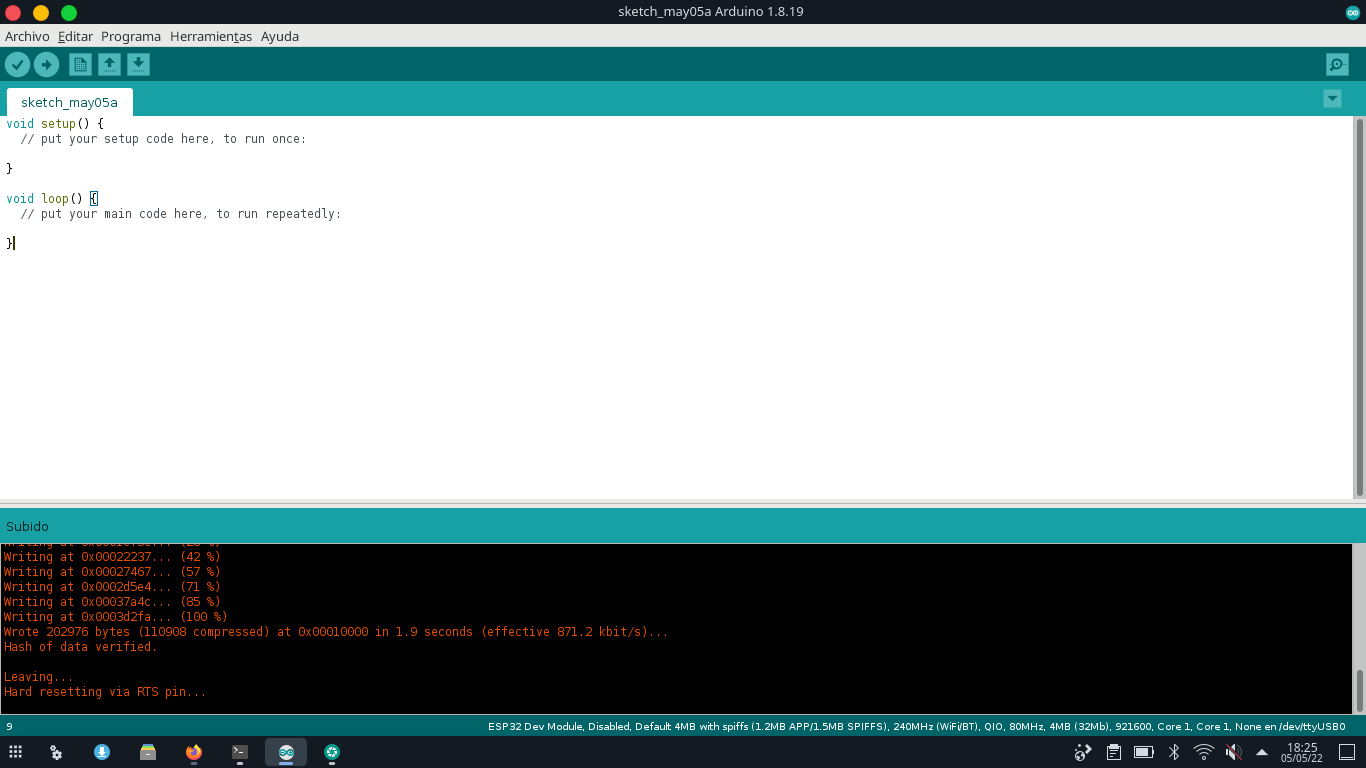Open the terminal from the taskbar

point(240,752)
